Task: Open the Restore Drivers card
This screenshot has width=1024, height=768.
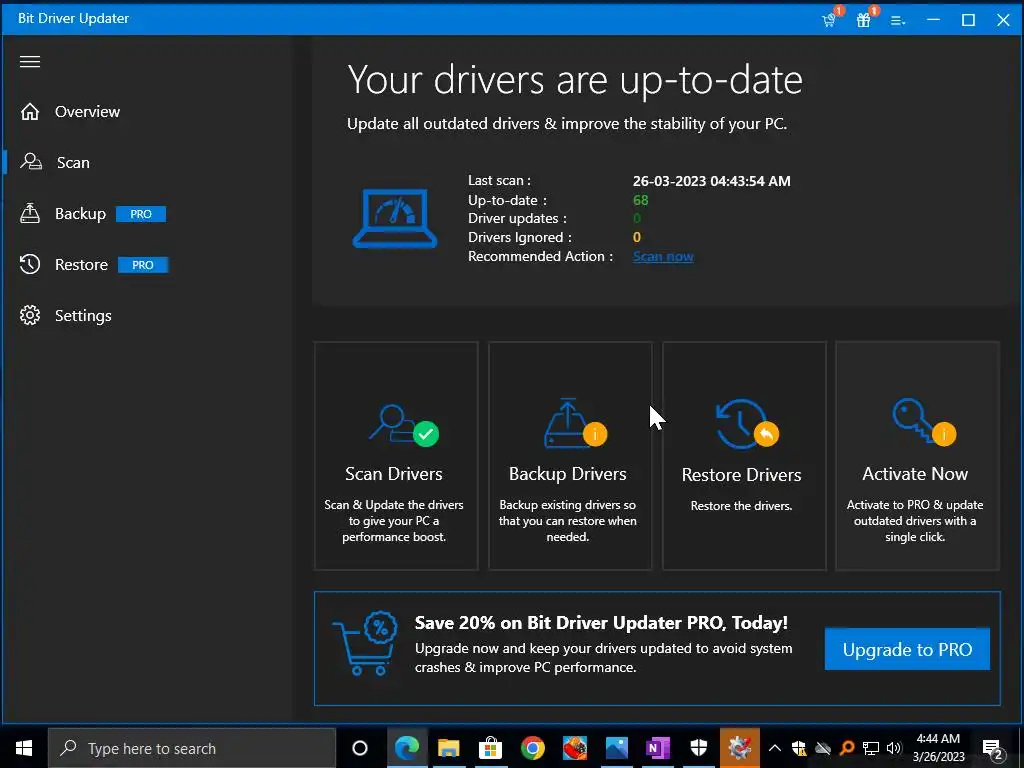Action: coord(744,456)
